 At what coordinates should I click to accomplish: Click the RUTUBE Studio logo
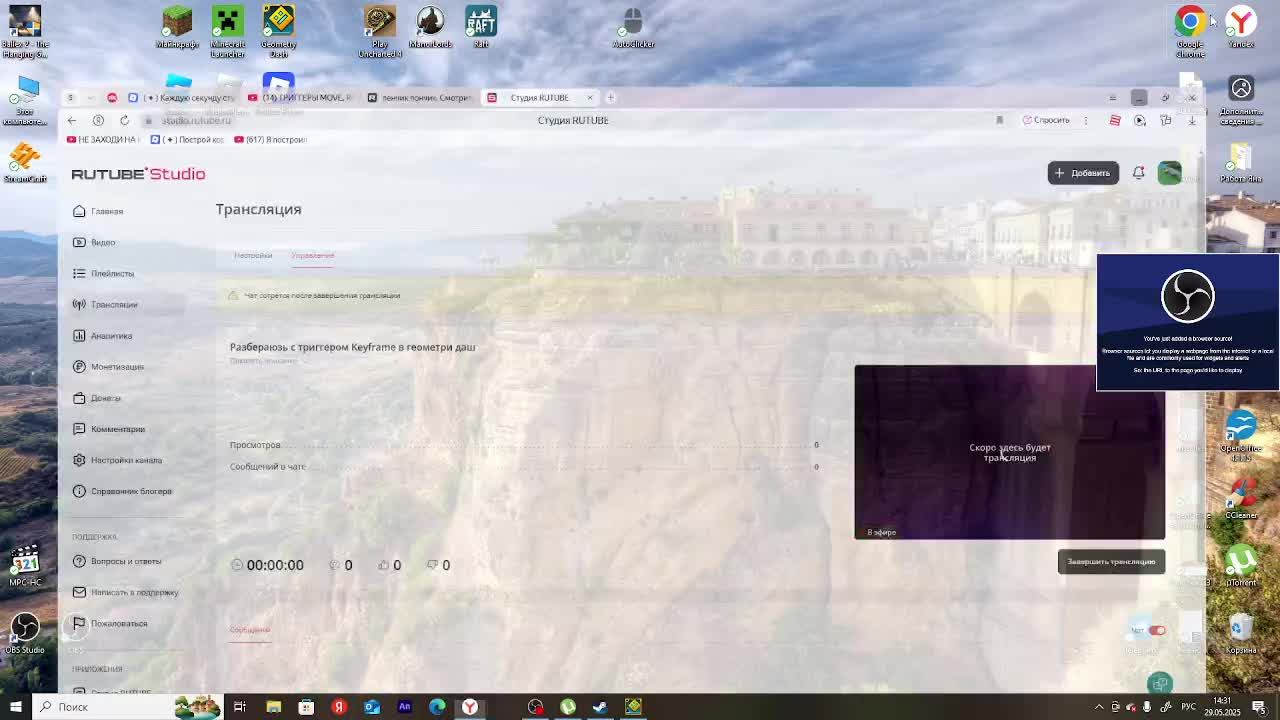click(138, 174)
